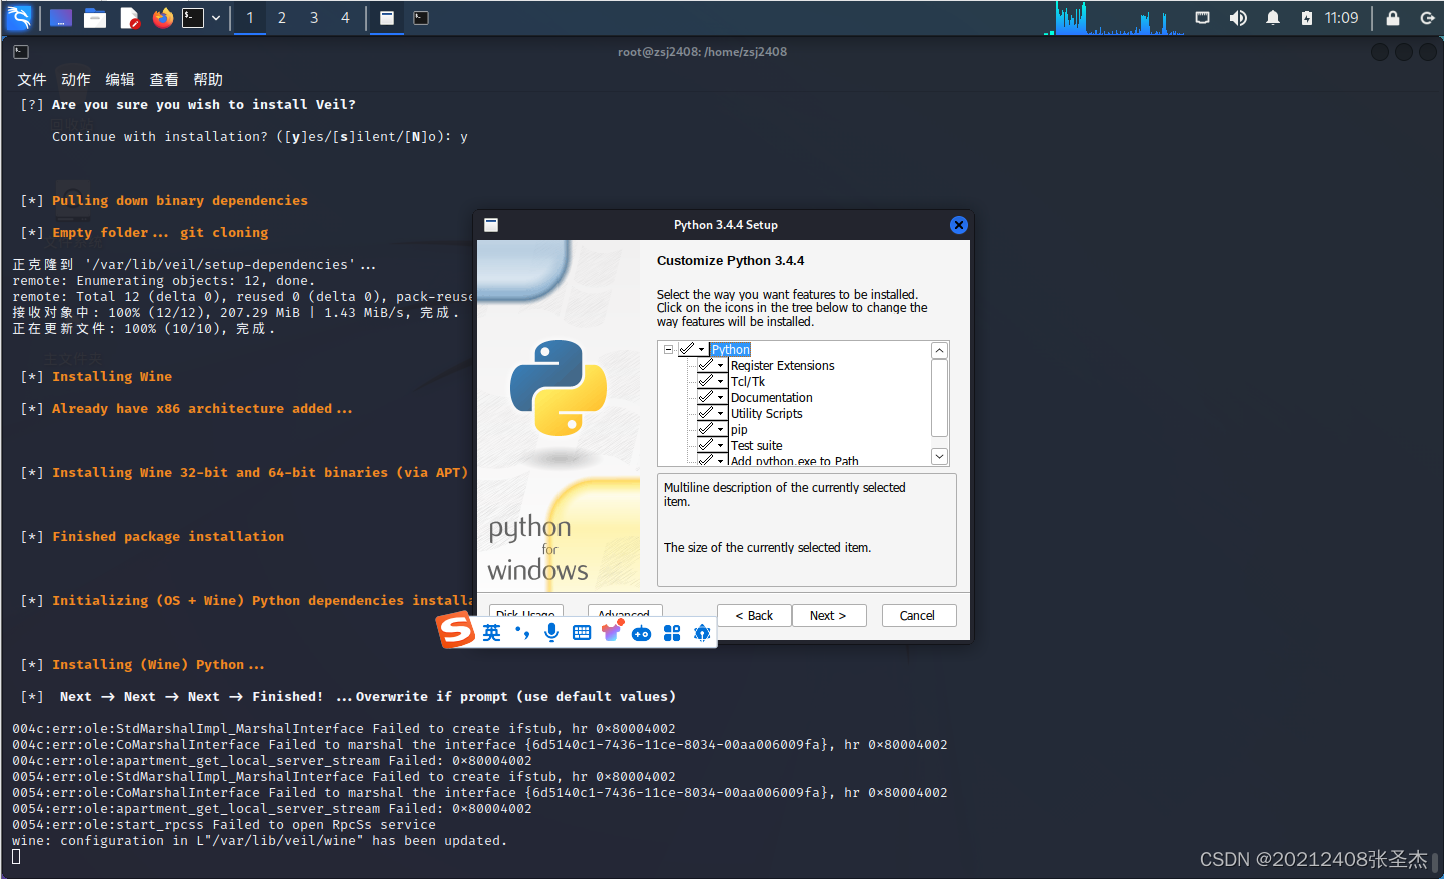This screenshot has width=1444, height=879.
Task: Open the Sogou toolbox grid icon
Action: pos(672,633)
